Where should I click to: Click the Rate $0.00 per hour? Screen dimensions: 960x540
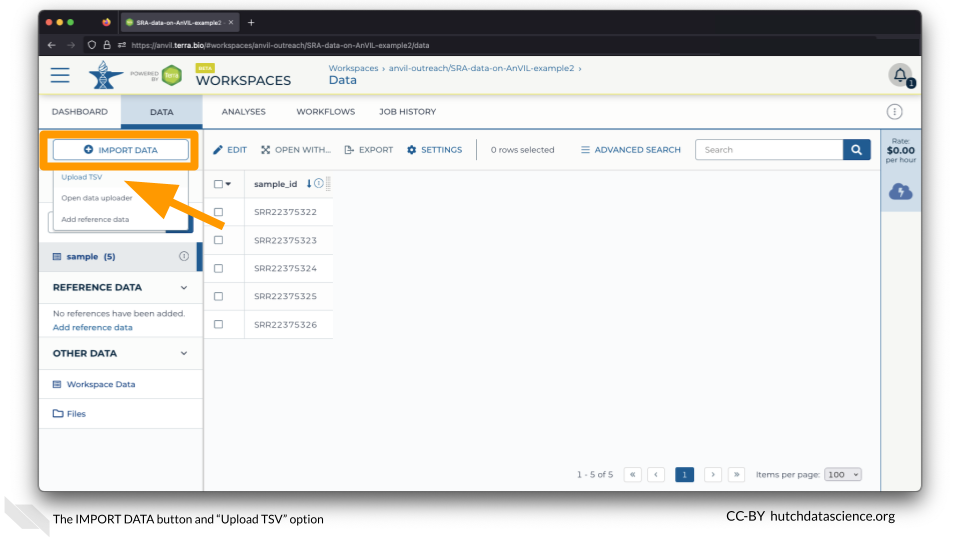(901, 151)
